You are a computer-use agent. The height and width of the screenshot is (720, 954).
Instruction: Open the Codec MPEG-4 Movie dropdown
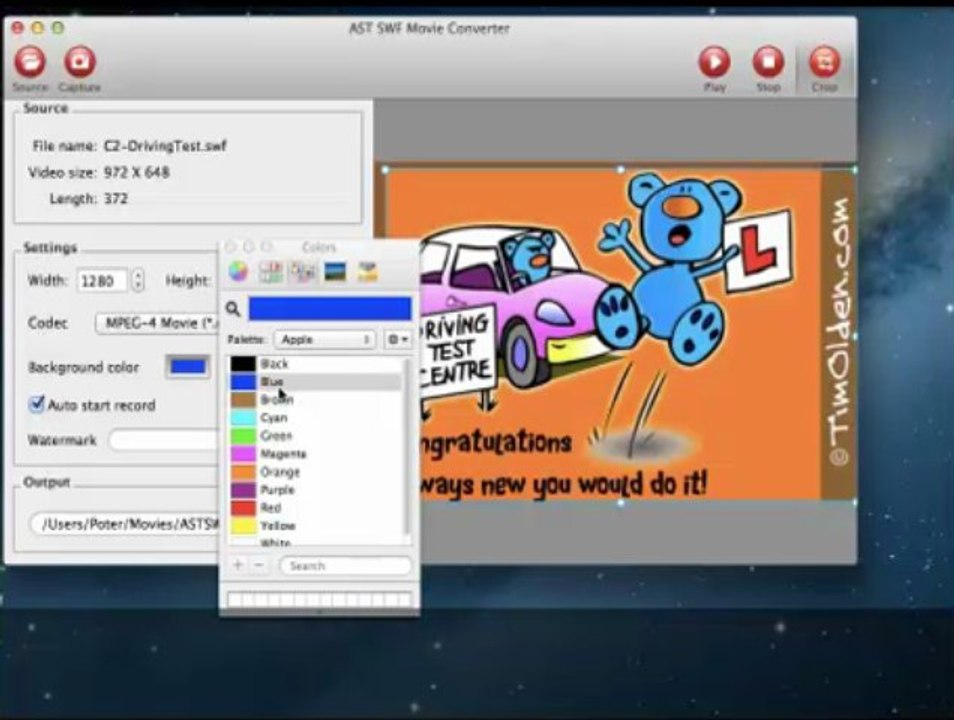pyautogui.click(x=157, y=323)
